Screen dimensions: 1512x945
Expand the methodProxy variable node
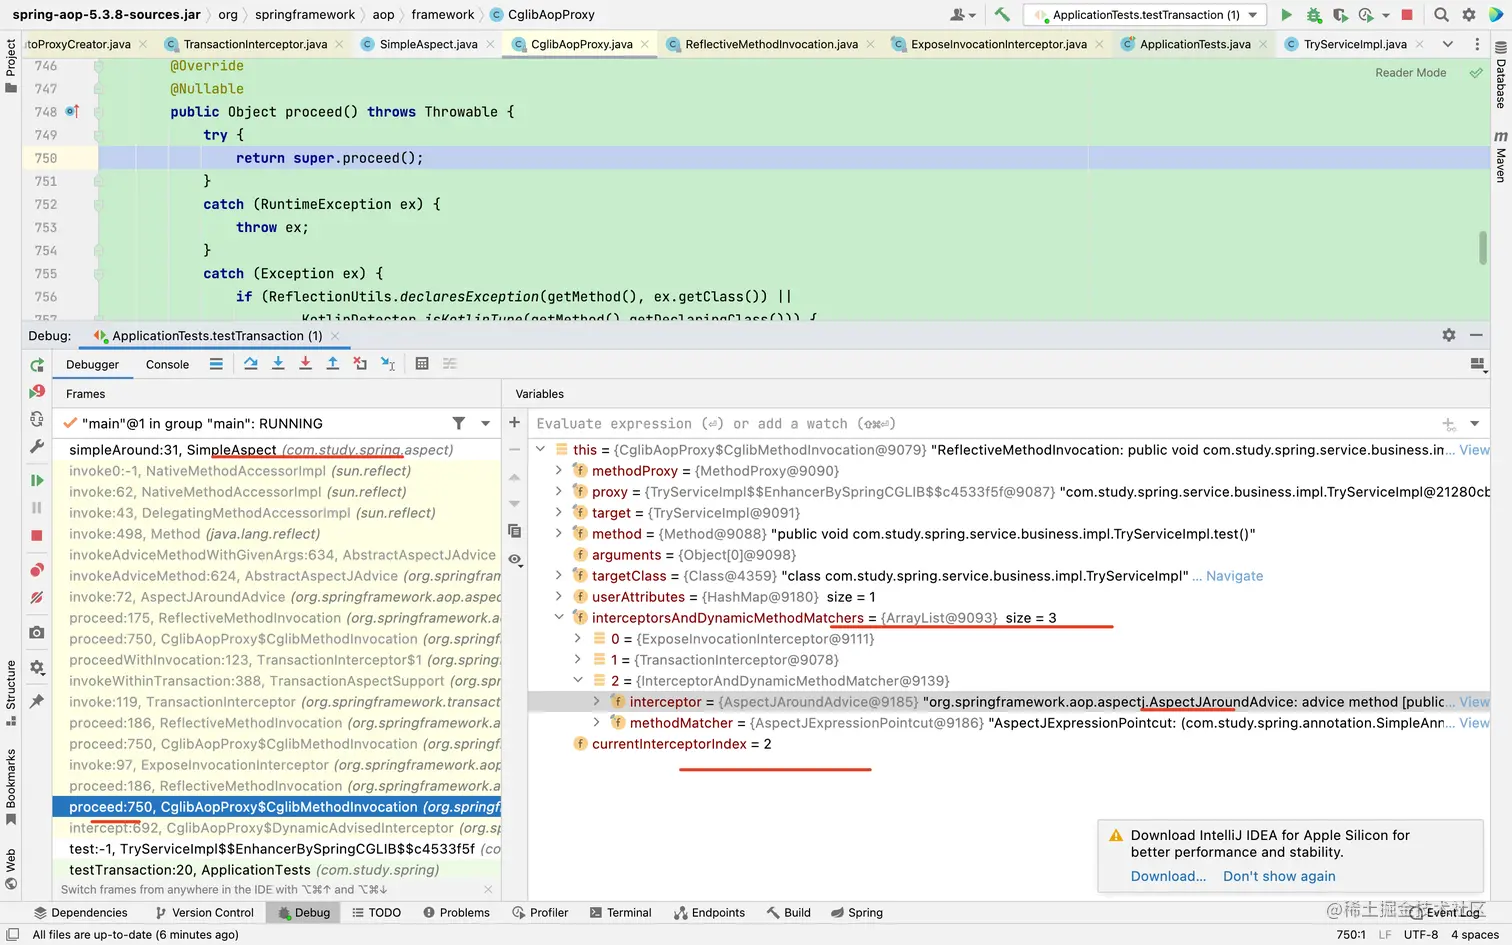(x=559, y=471)
